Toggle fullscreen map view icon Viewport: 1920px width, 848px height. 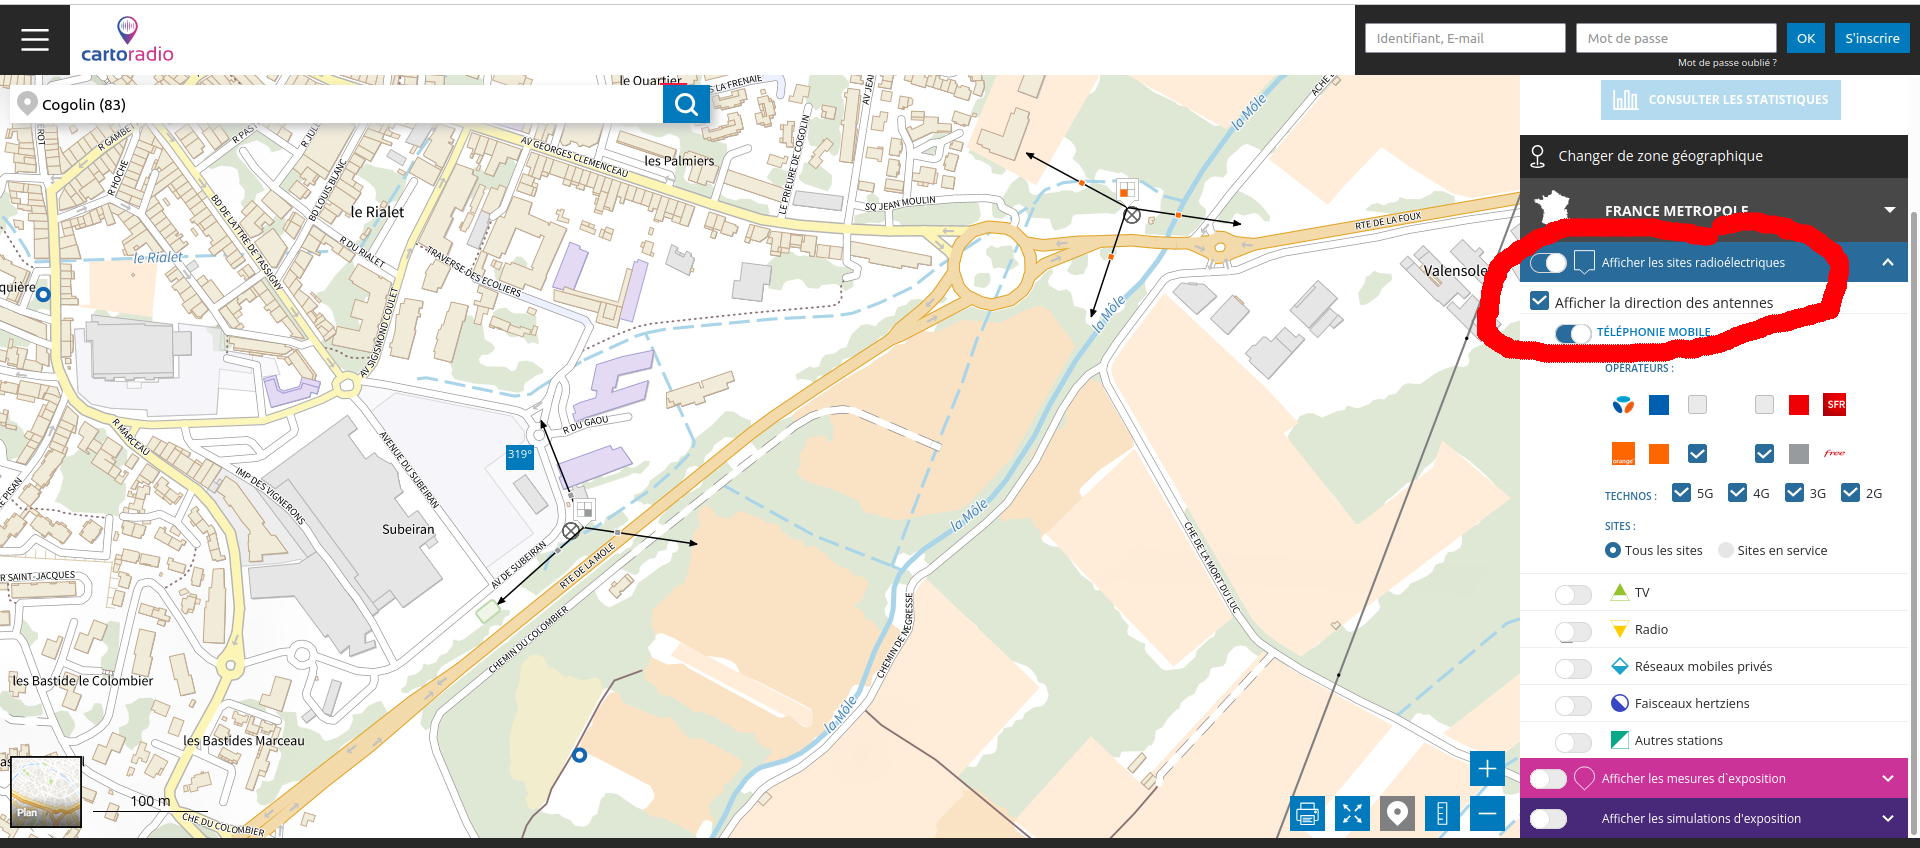(1352, 814)
